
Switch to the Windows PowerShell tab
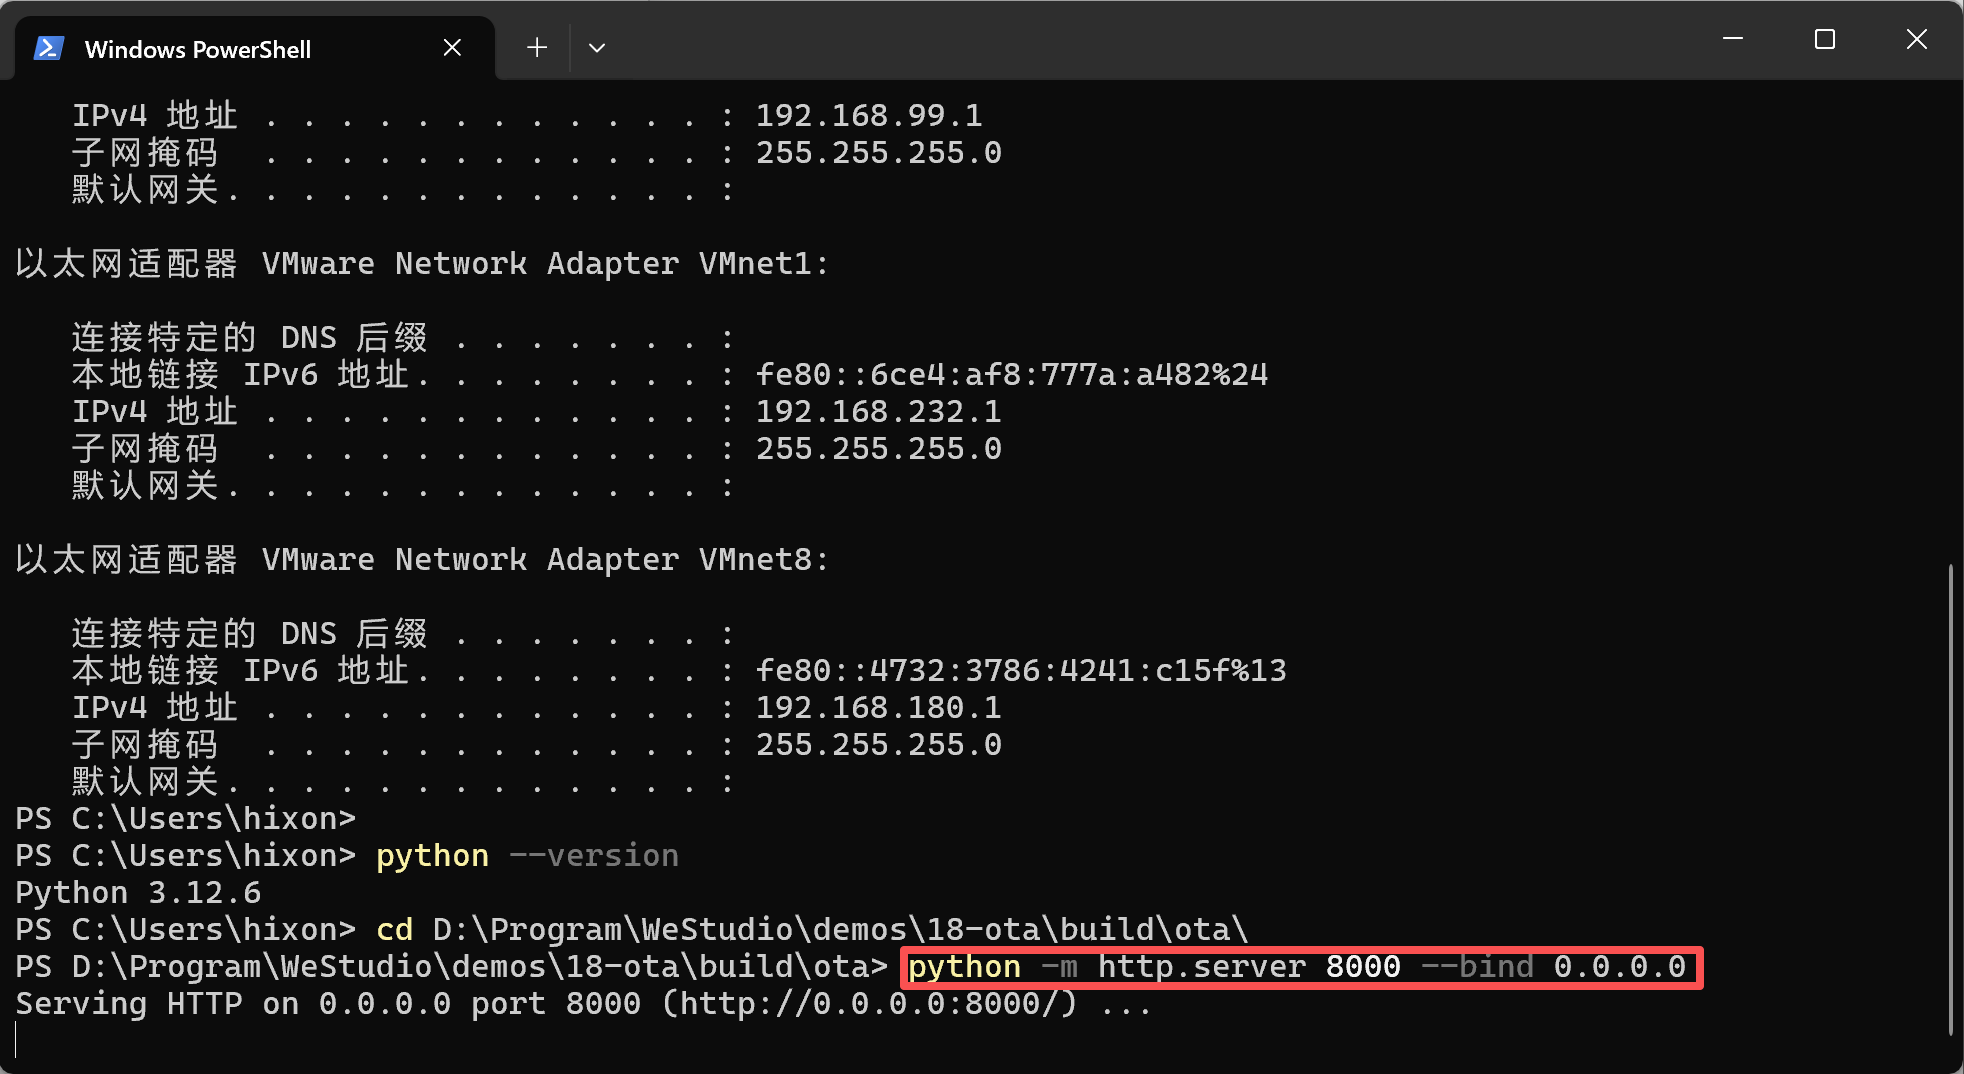[x=198, y=48]
